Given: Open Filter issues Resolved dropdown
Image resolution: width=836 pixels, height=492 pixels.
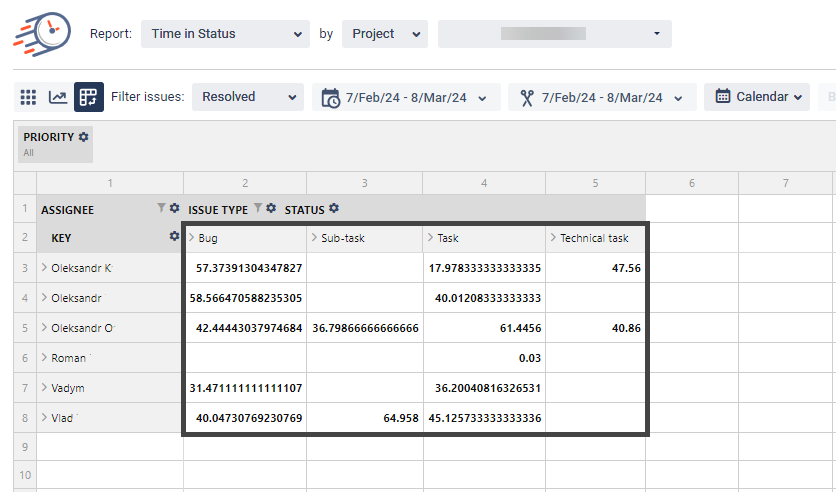Looking at the screenshot, I should pos(247,97).
